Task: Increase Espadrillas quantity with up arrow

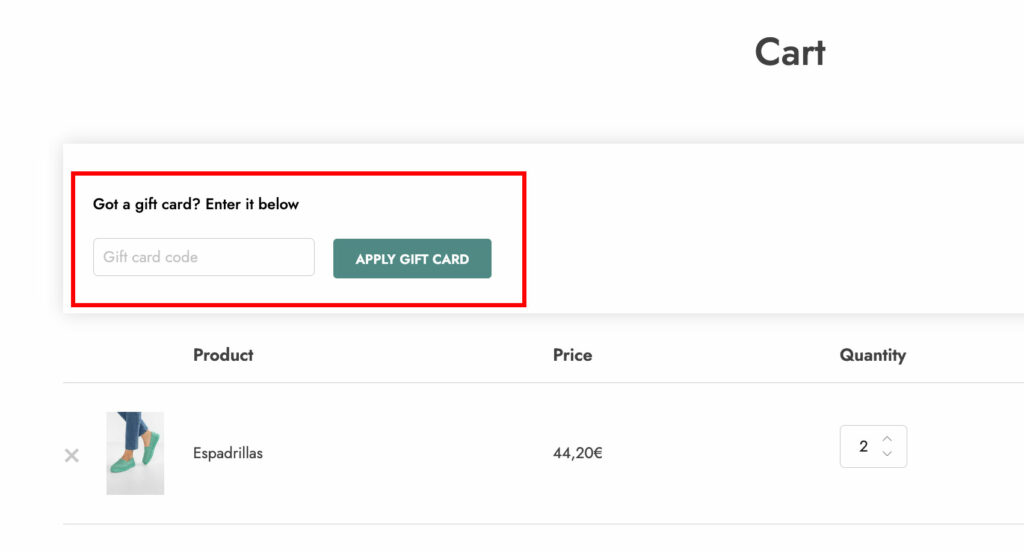Action: click(x=887, y=439)
